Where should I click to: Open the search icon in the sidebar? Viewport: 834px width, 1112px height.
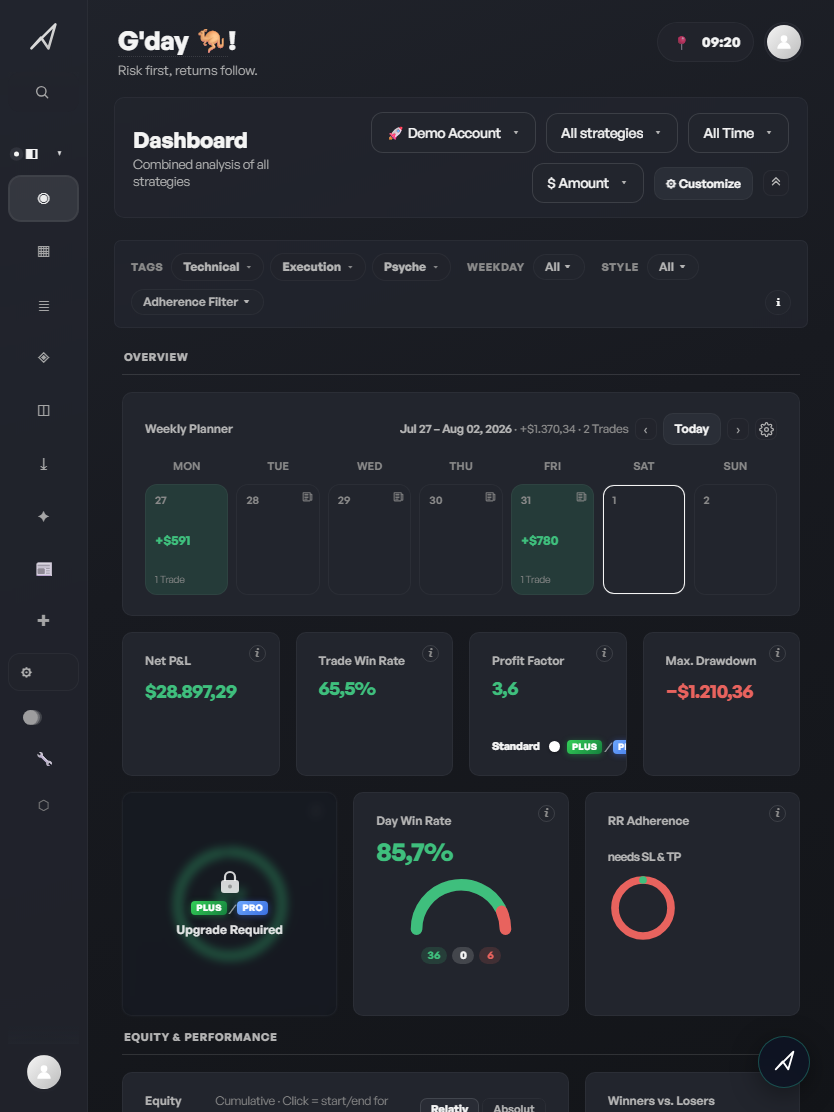tap(42, 92)
